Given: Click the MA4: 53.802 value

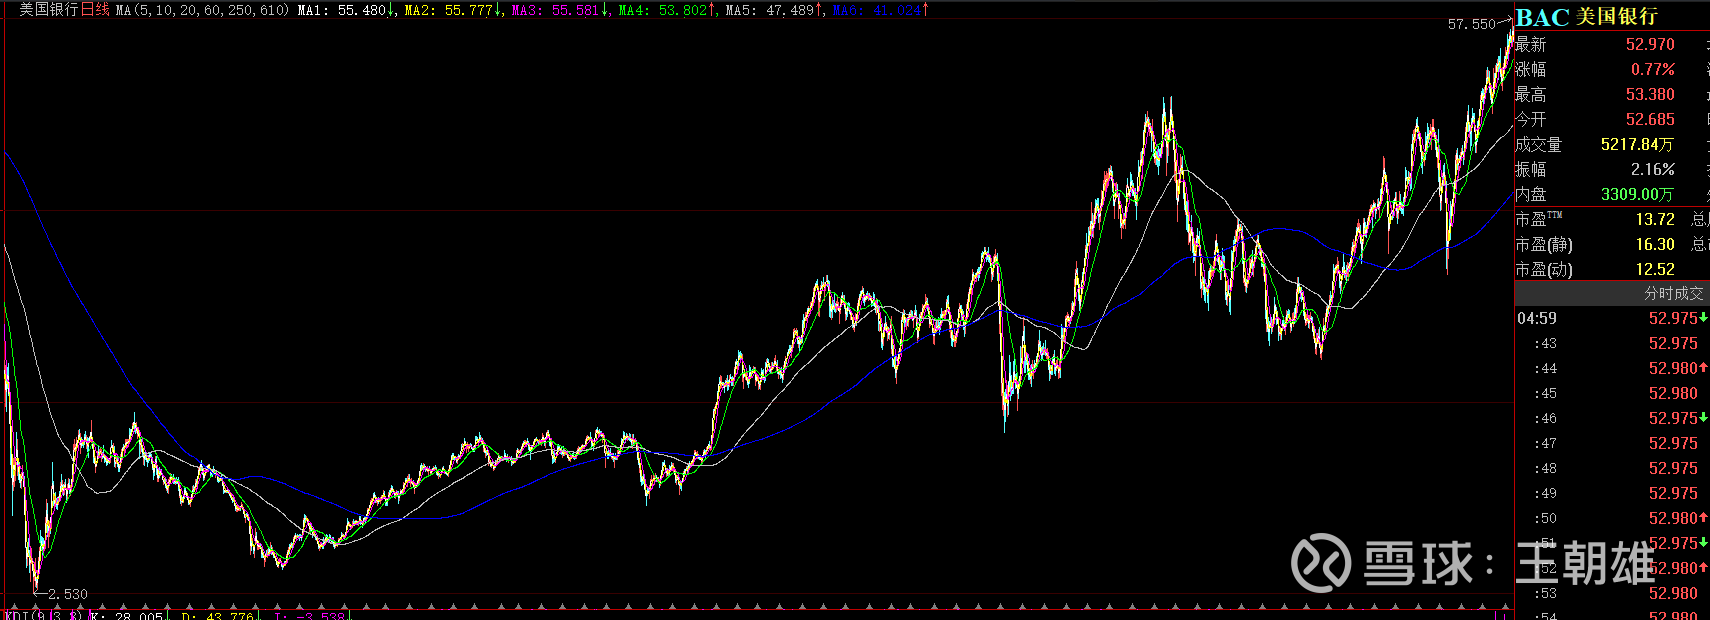Looking at the screenshot, I should point(667,10).
